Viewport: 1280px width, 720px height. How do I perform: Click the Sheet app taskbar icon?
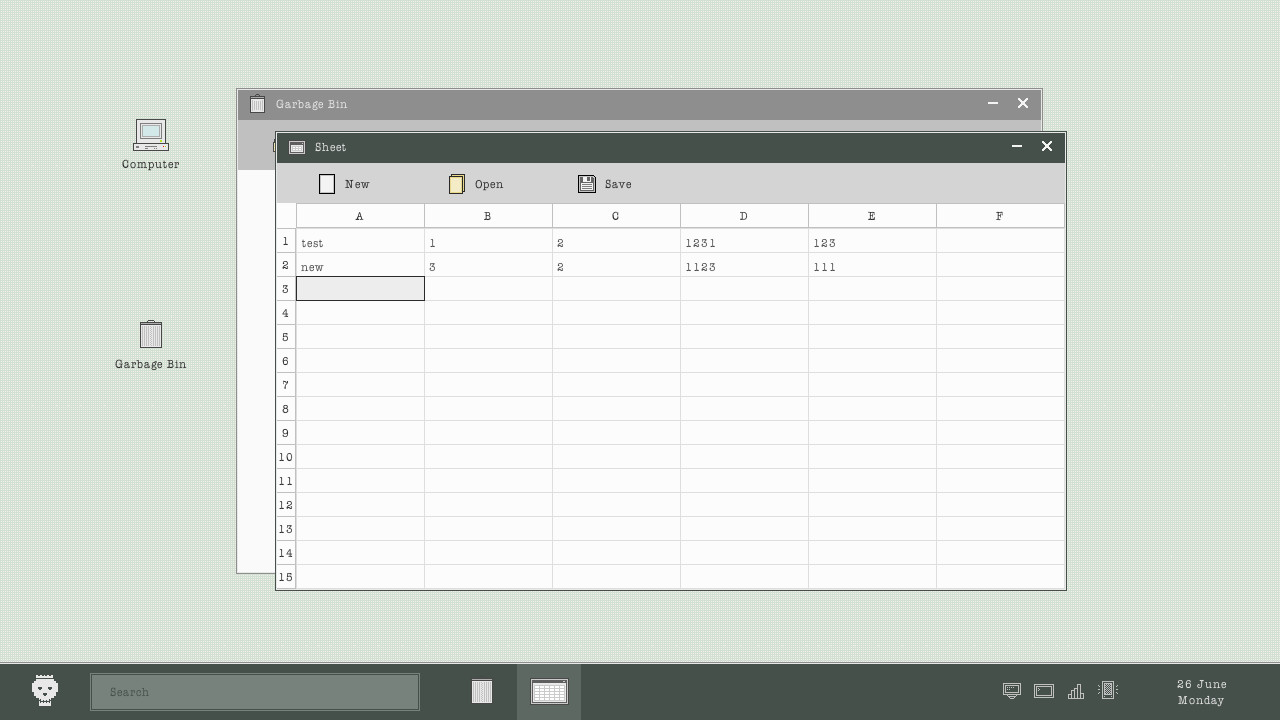pos(549,691)
